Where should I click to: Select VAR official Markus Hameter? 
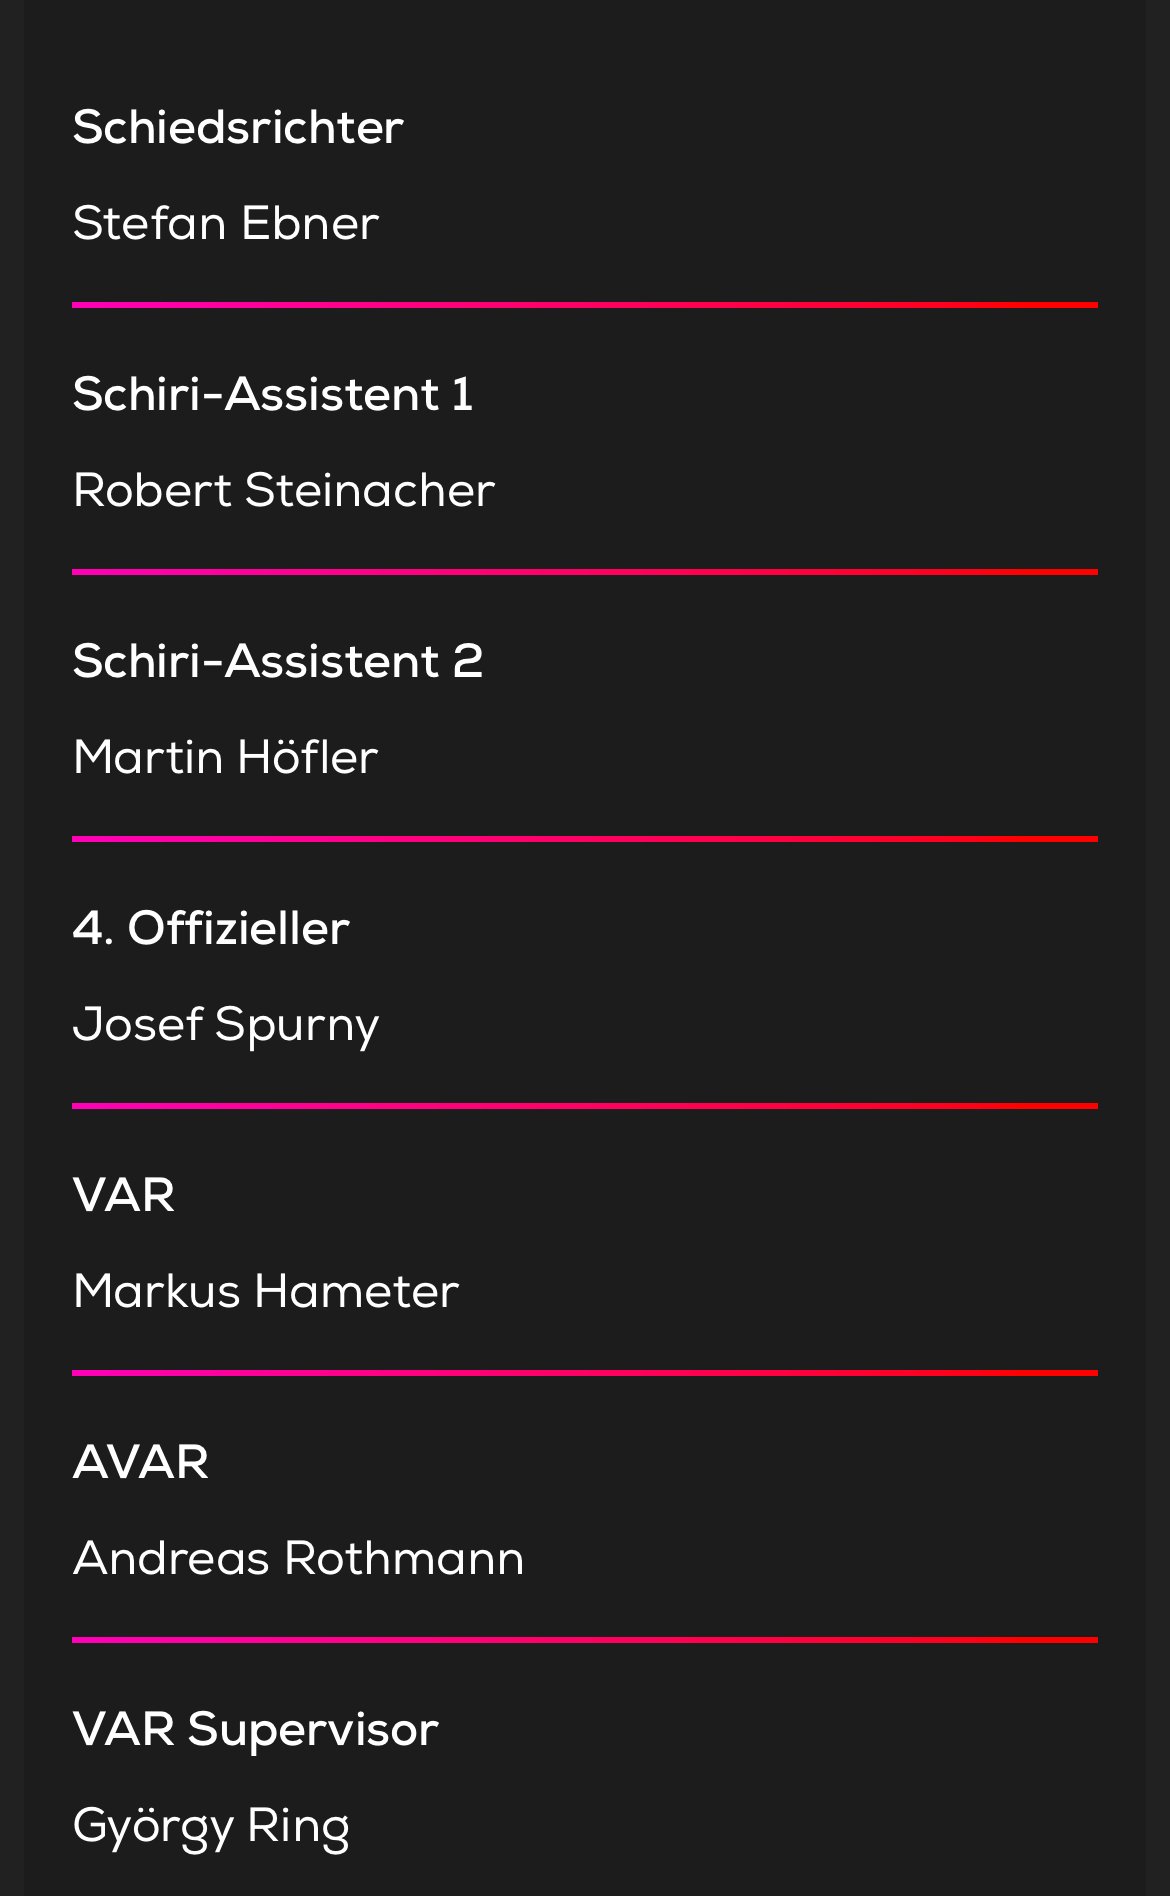click(266, 1291)
